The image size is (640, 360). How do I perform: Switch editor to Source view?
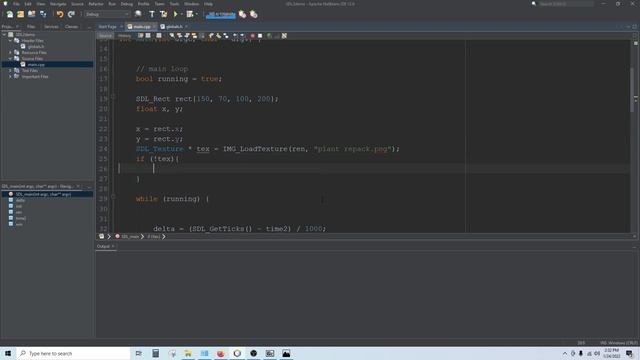[x=105, y=36]
